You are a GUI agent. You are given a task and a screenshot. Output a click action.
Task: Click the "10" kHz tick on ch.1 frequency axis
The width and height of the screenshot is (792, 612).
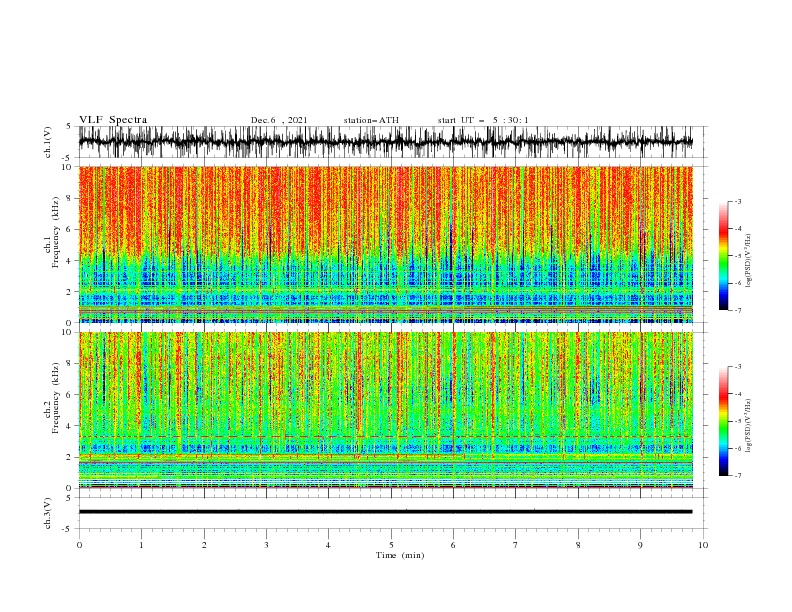coord(66,167)
